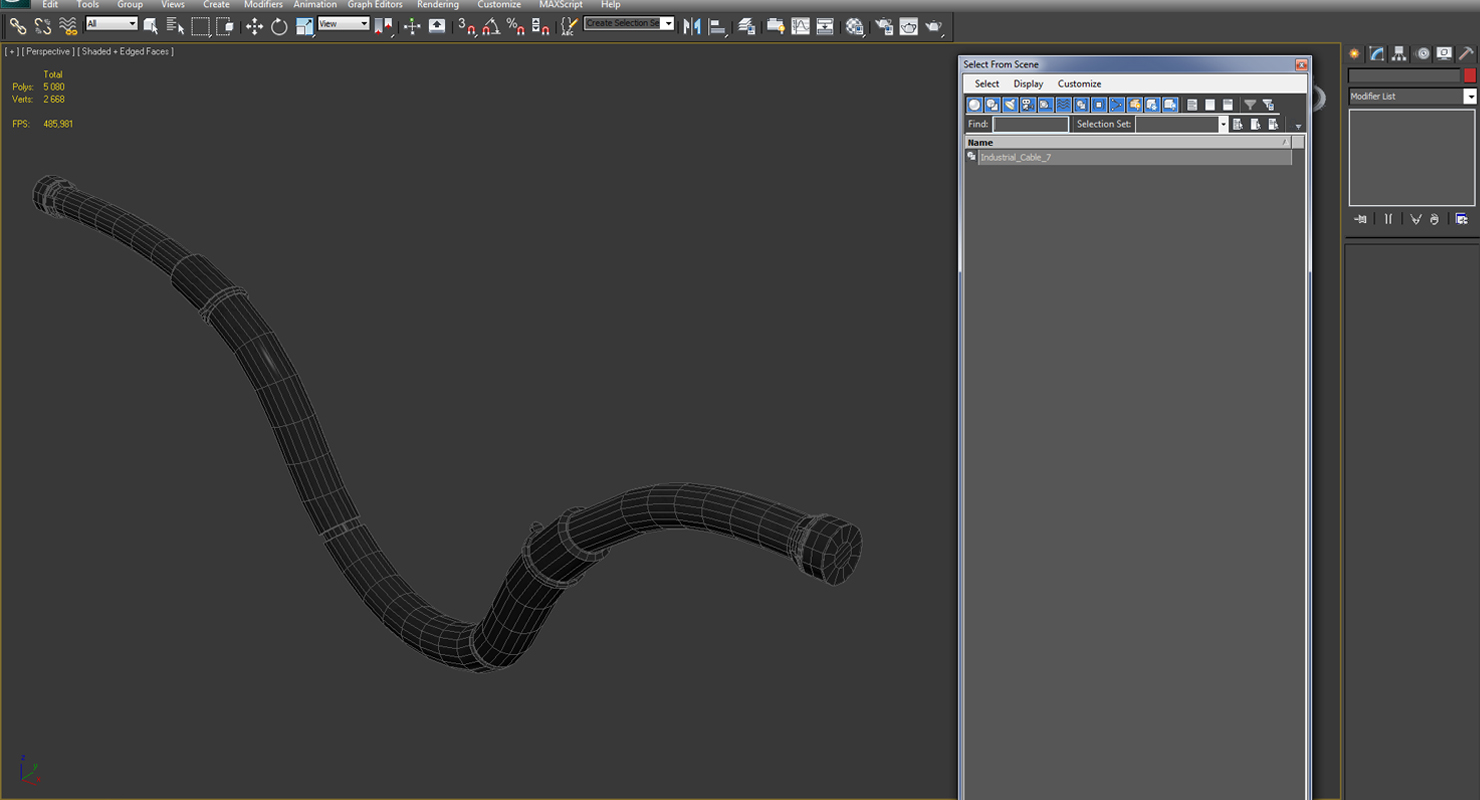Open Select menu in Select From Scene

coord(987,84)
